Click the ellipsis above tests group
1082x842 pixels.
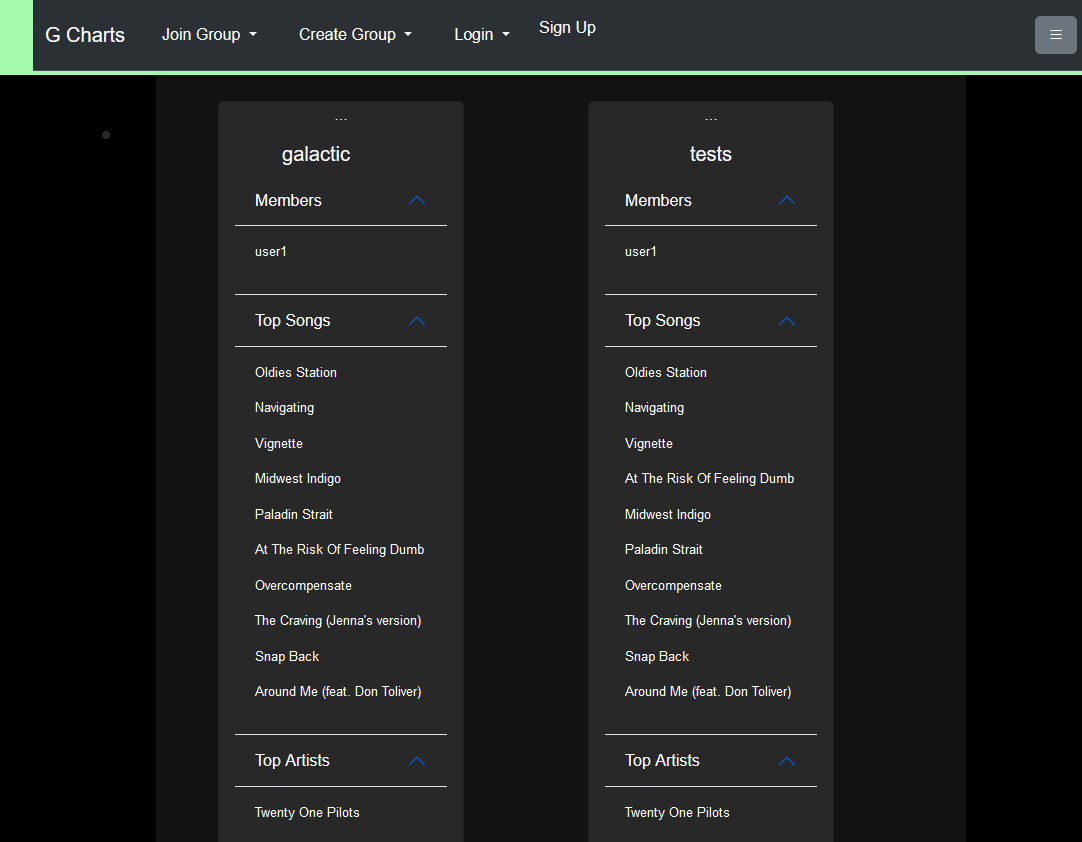click(x=711, y=119)
